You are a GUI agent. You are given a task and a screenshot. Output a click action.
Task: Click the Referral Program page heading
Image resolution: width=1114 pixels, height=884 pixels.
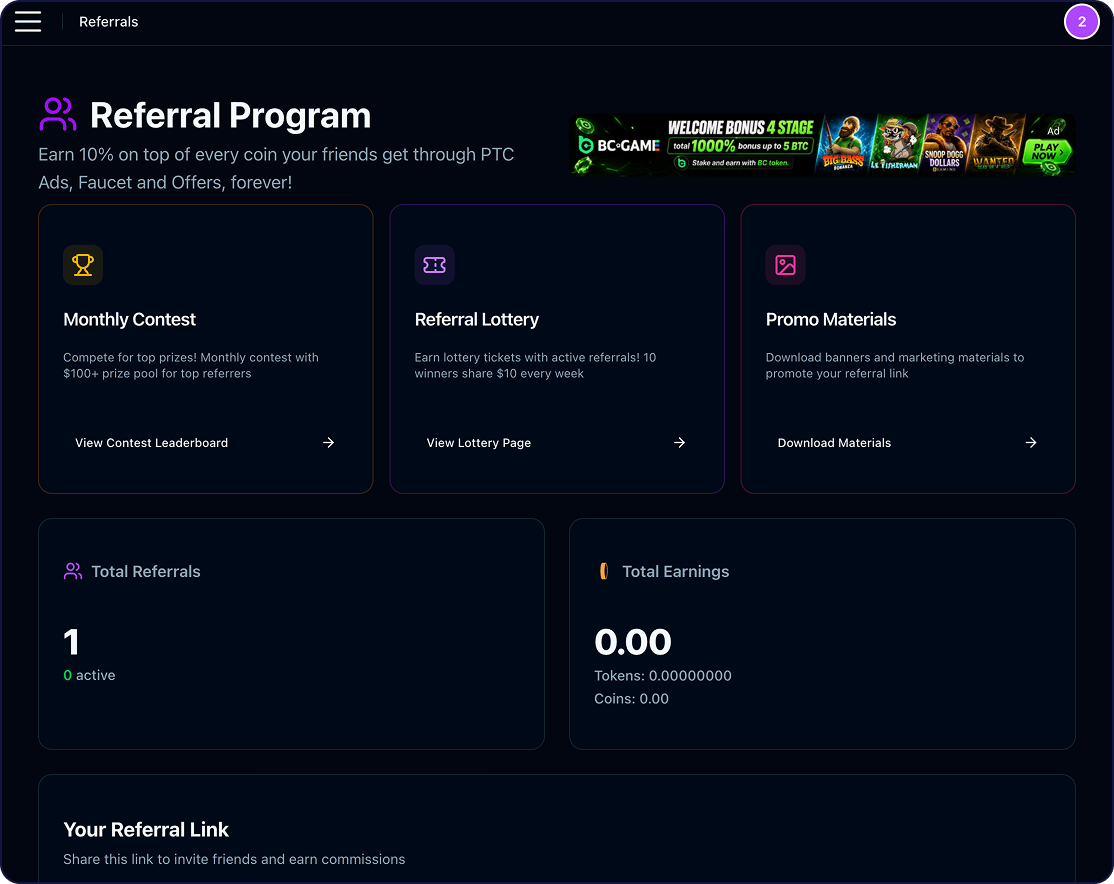point(230,115)
